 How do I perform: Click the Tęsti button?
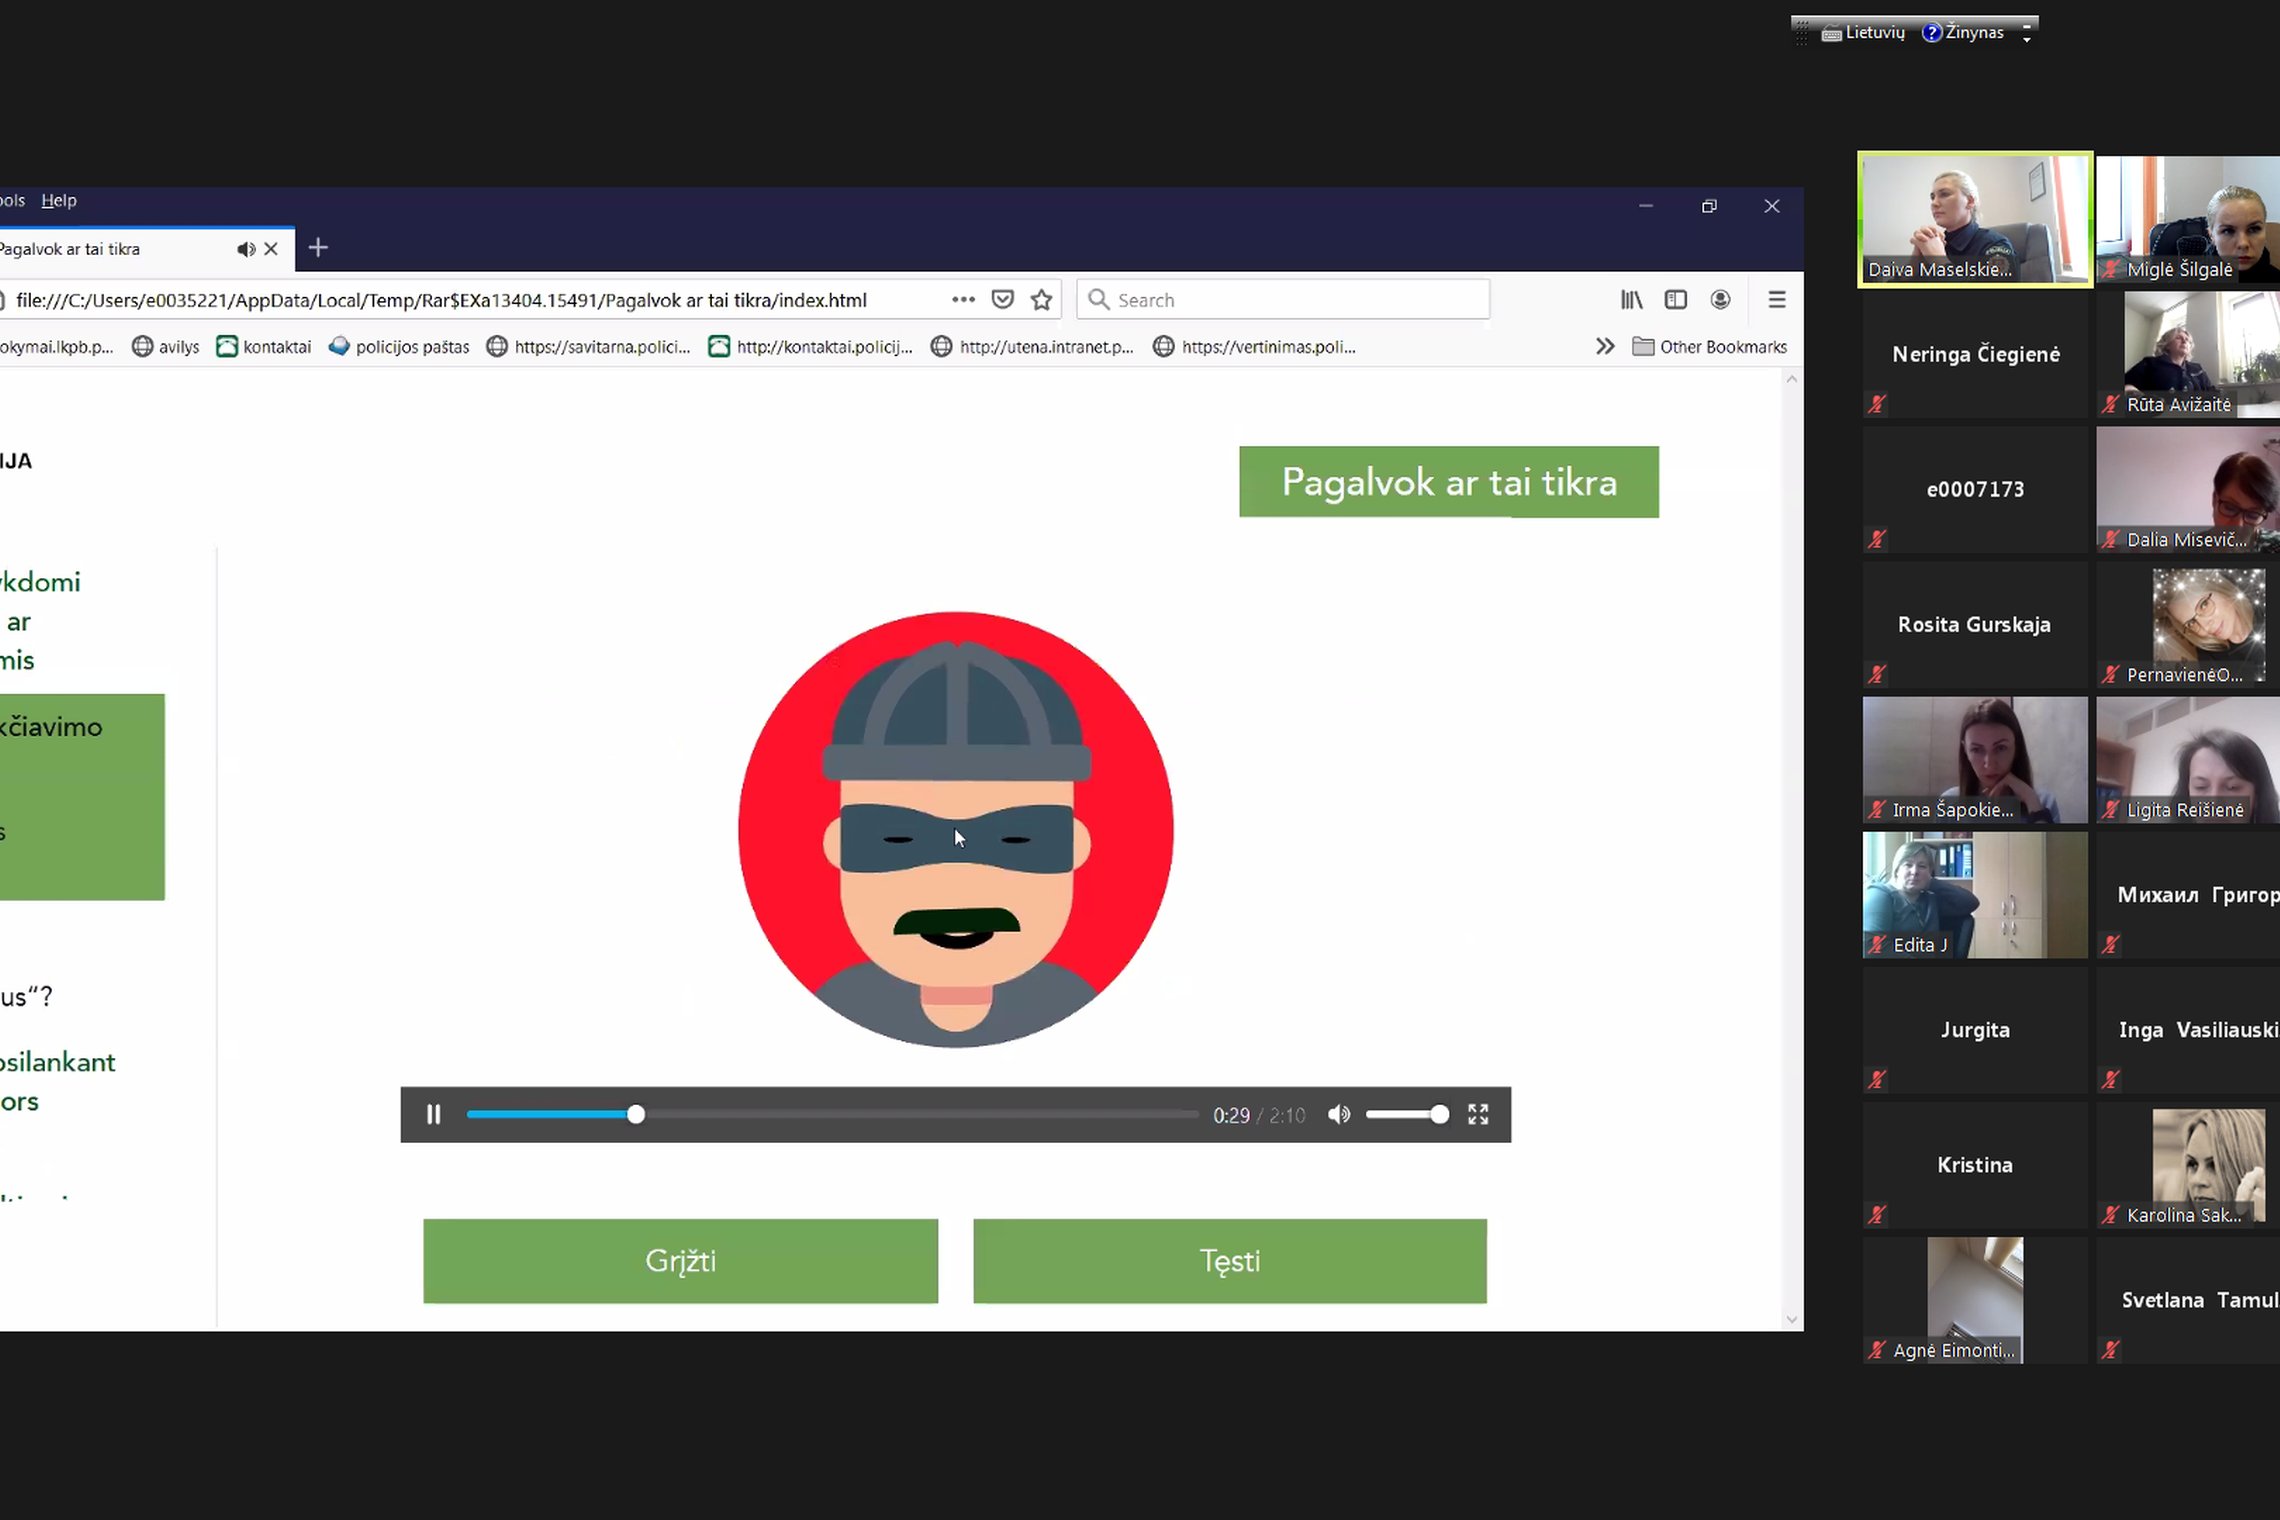coord(1229,1261)
